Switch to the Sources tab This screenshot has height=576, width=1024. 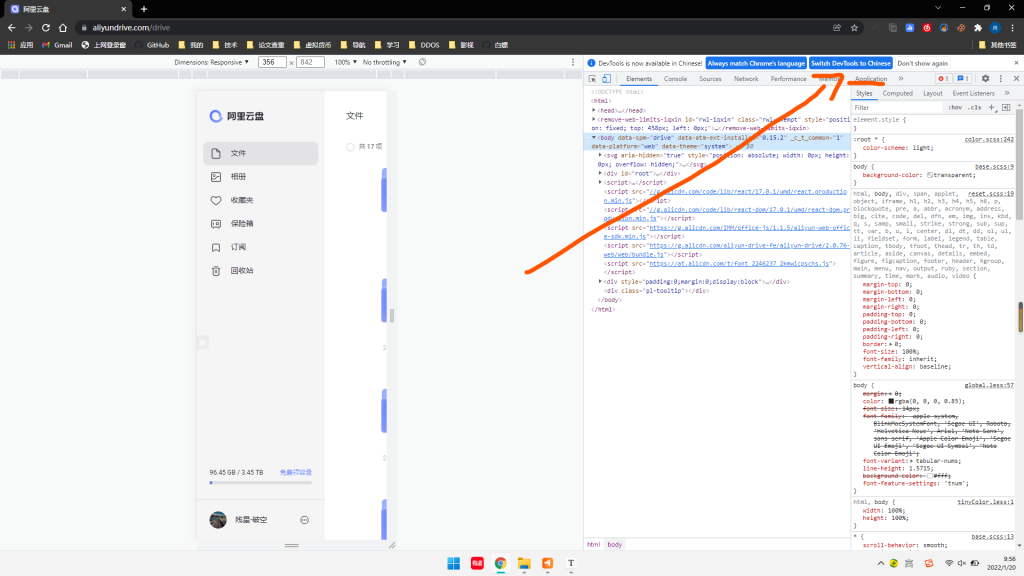[x=710, y=78]
